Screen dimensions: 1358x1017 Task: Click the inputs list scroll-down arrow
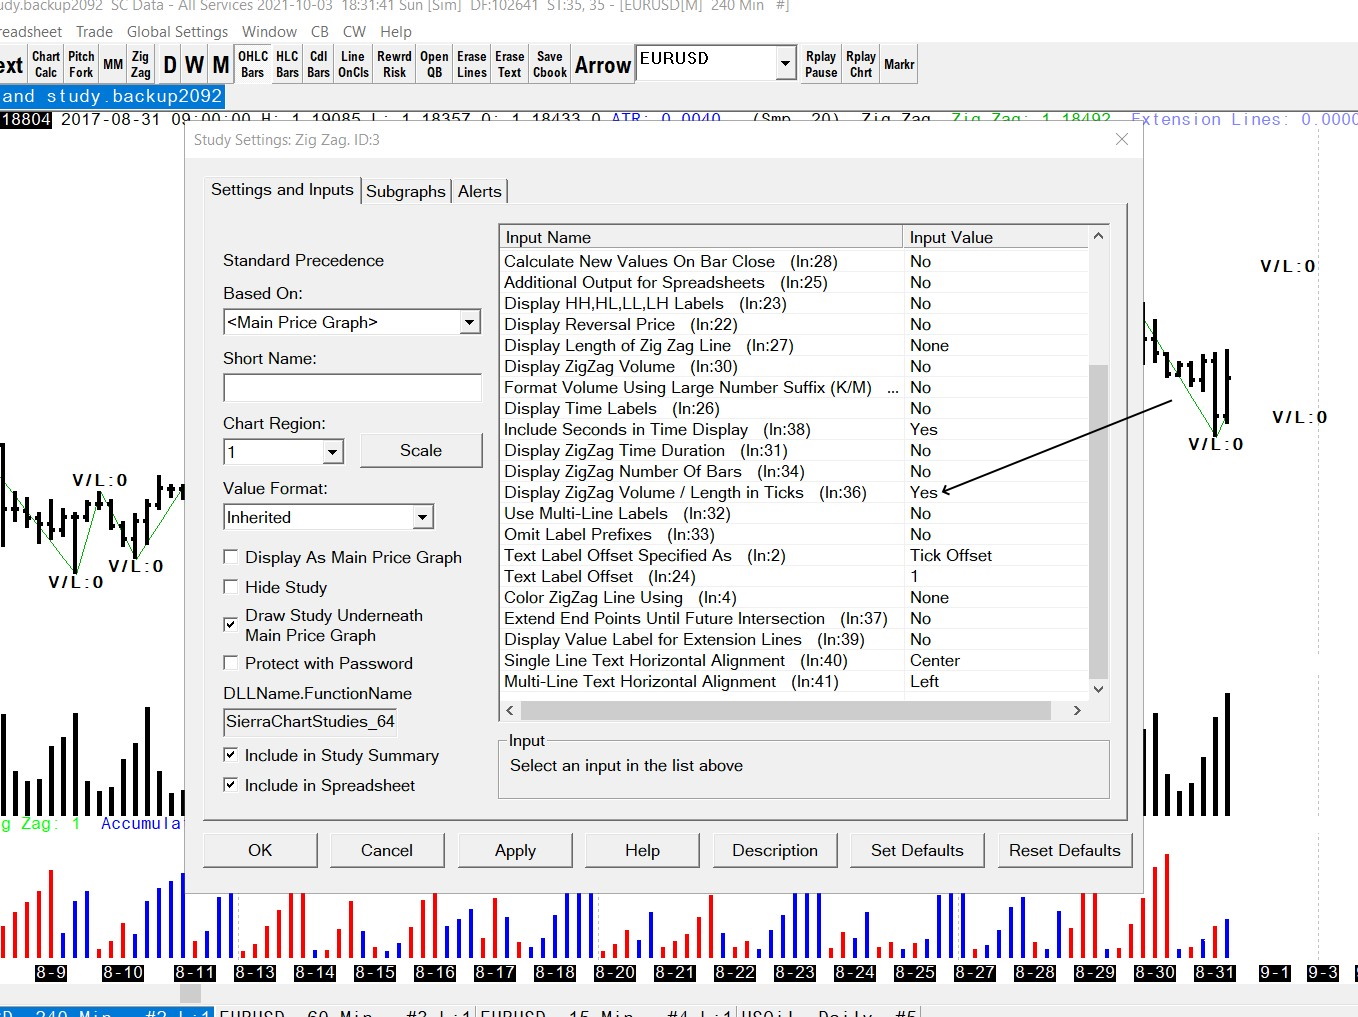1098,689
